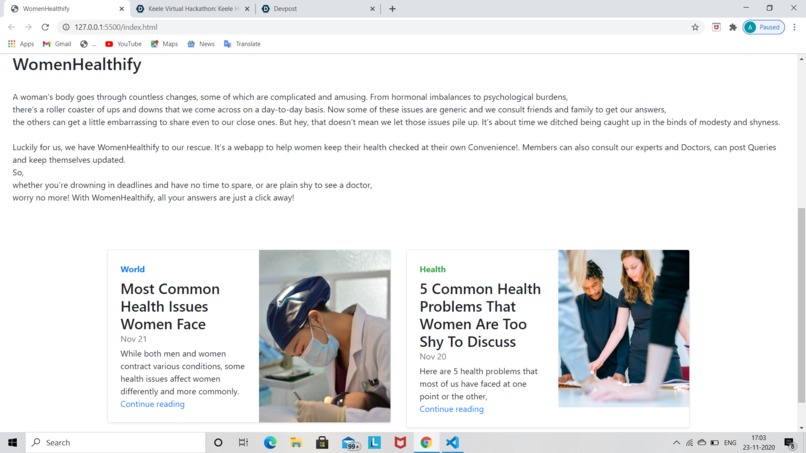Click the scrollbar down arrow
The image size is (806, 453).
point(801,427)
